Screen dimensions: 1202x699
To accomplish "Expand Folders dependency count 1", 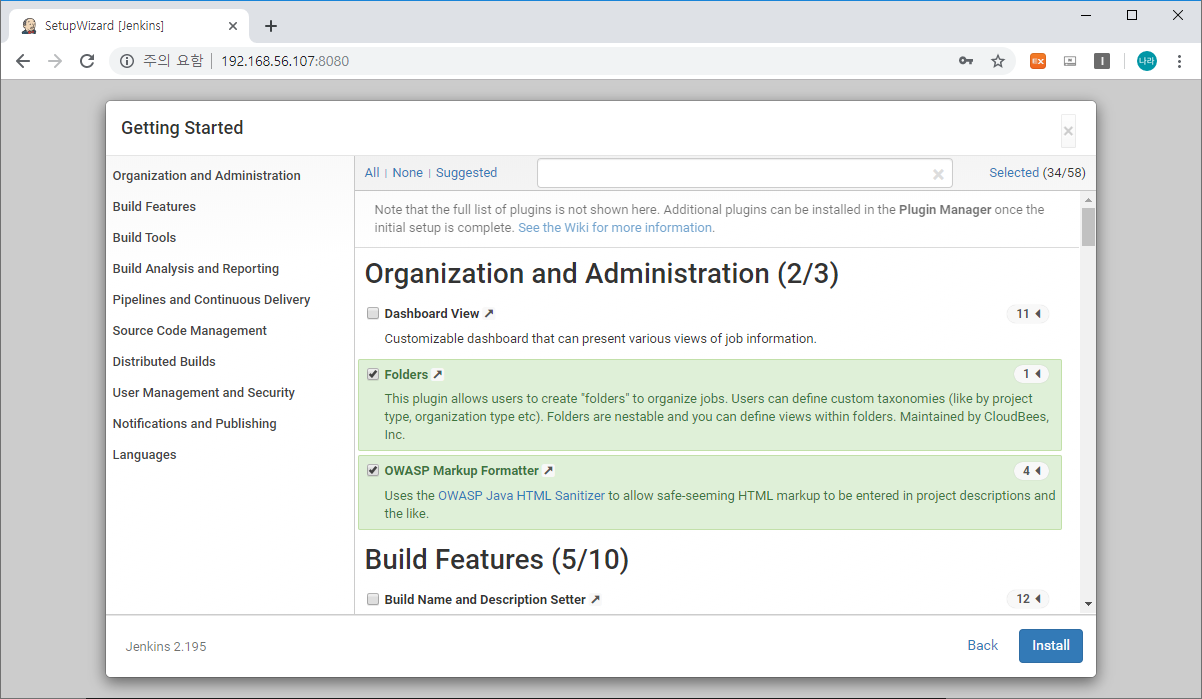I will (1032, 374).
